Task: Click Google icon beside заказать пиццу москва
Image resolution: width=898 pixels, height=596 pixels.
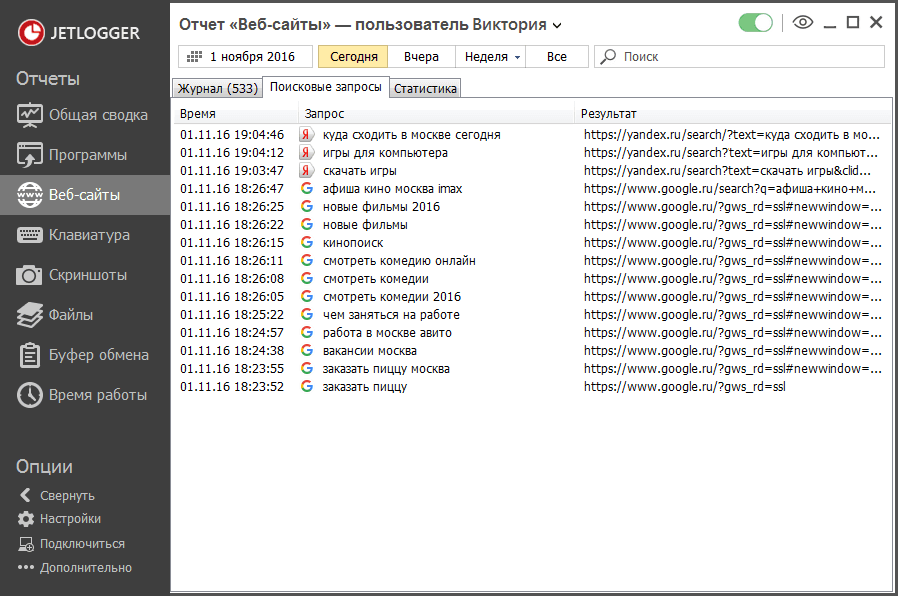Action: point(307,368)
